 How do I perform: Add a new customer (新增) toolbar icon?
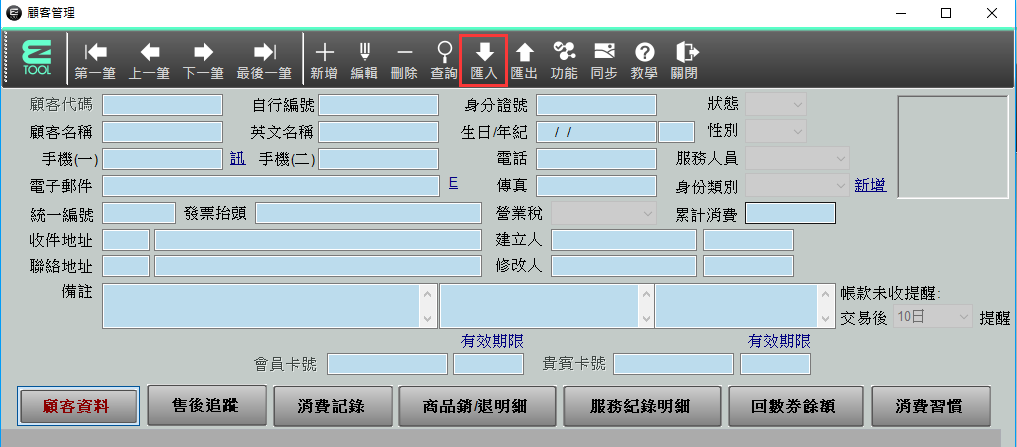pos(324,61)
